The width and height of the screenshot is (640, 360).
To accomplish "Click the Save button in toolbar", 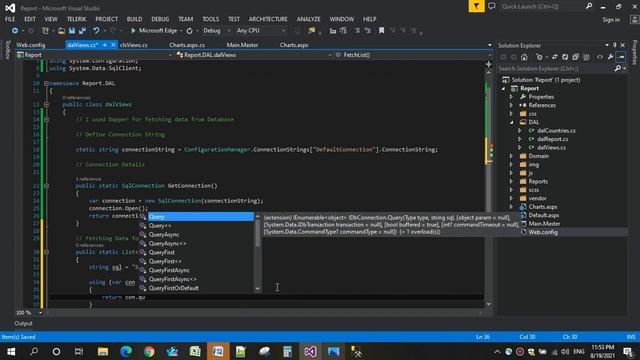I will [x=72, y=31].
